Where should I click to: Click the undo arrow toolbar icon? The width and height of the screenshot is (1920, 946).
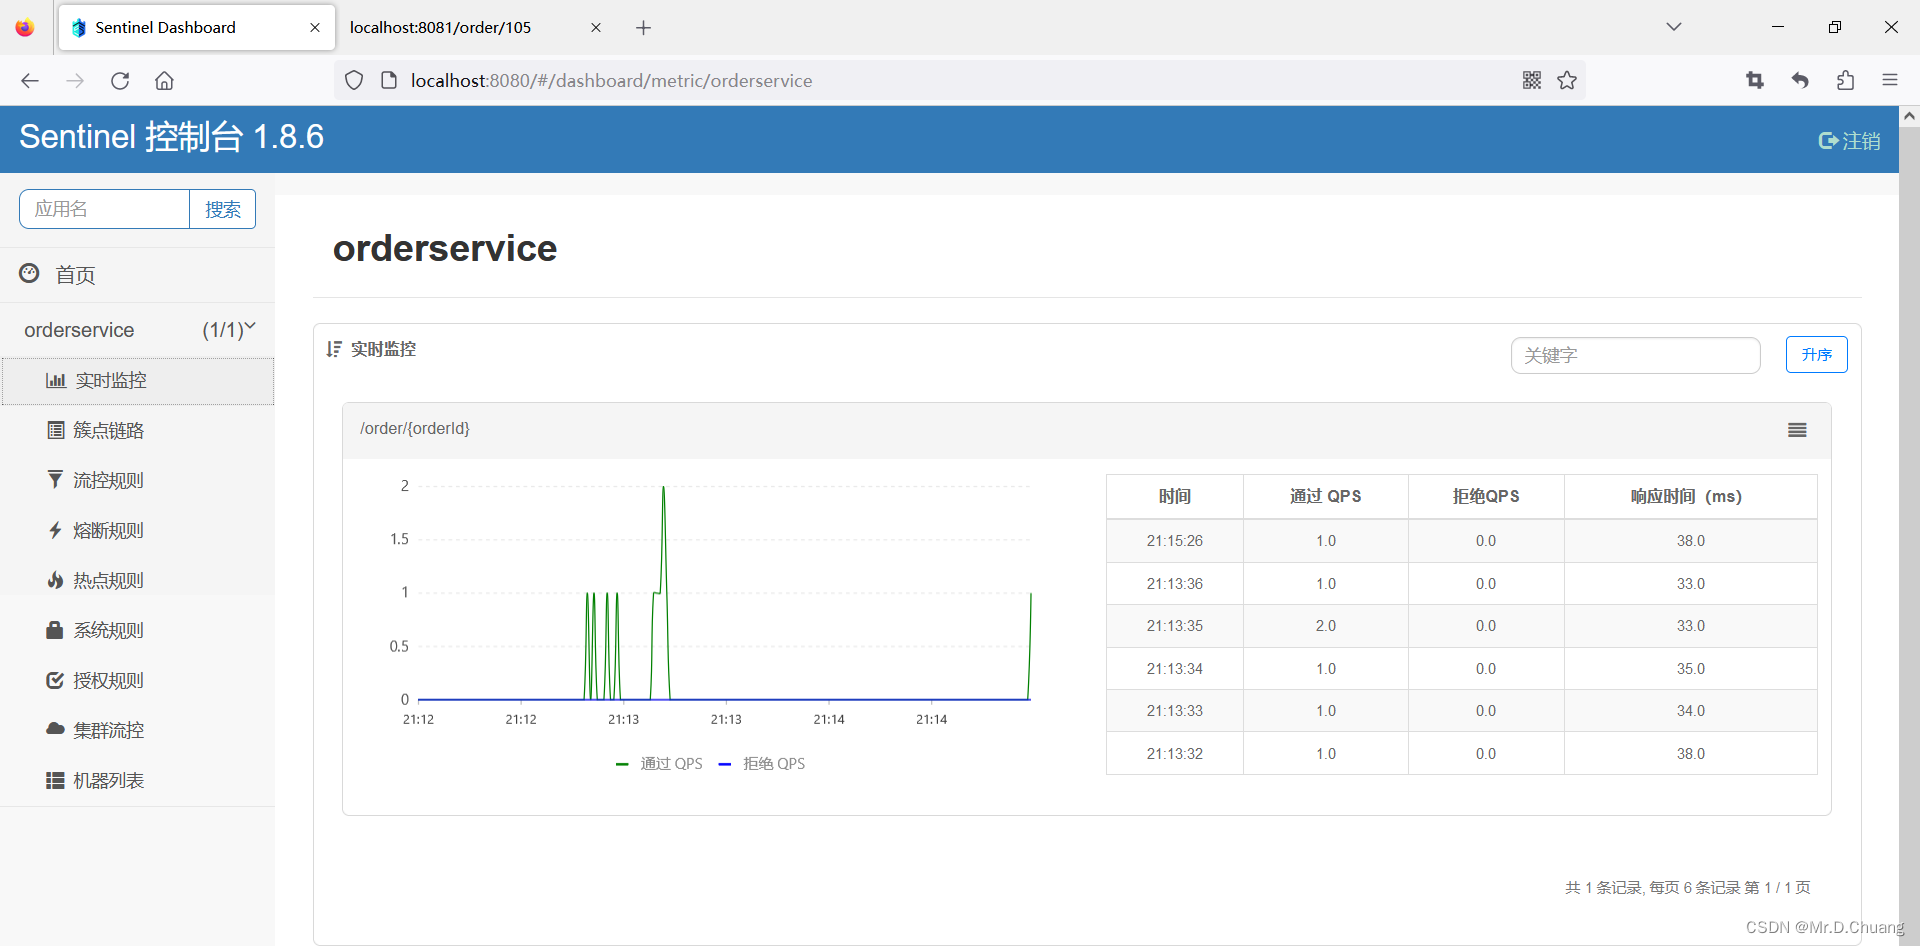[x=1800, y=81]
